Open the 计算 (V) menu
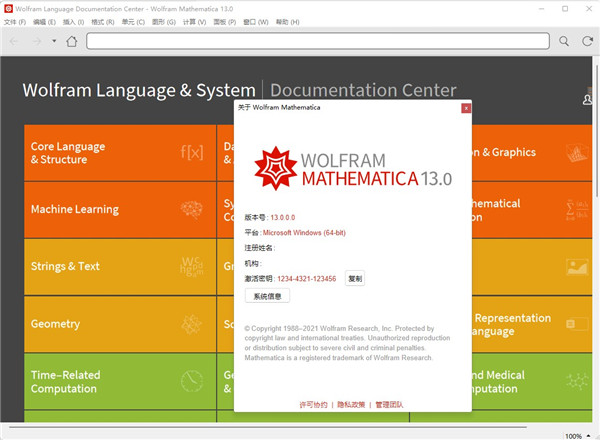The width and height of the screenshot is (600, 440). (x=195, y=21)
